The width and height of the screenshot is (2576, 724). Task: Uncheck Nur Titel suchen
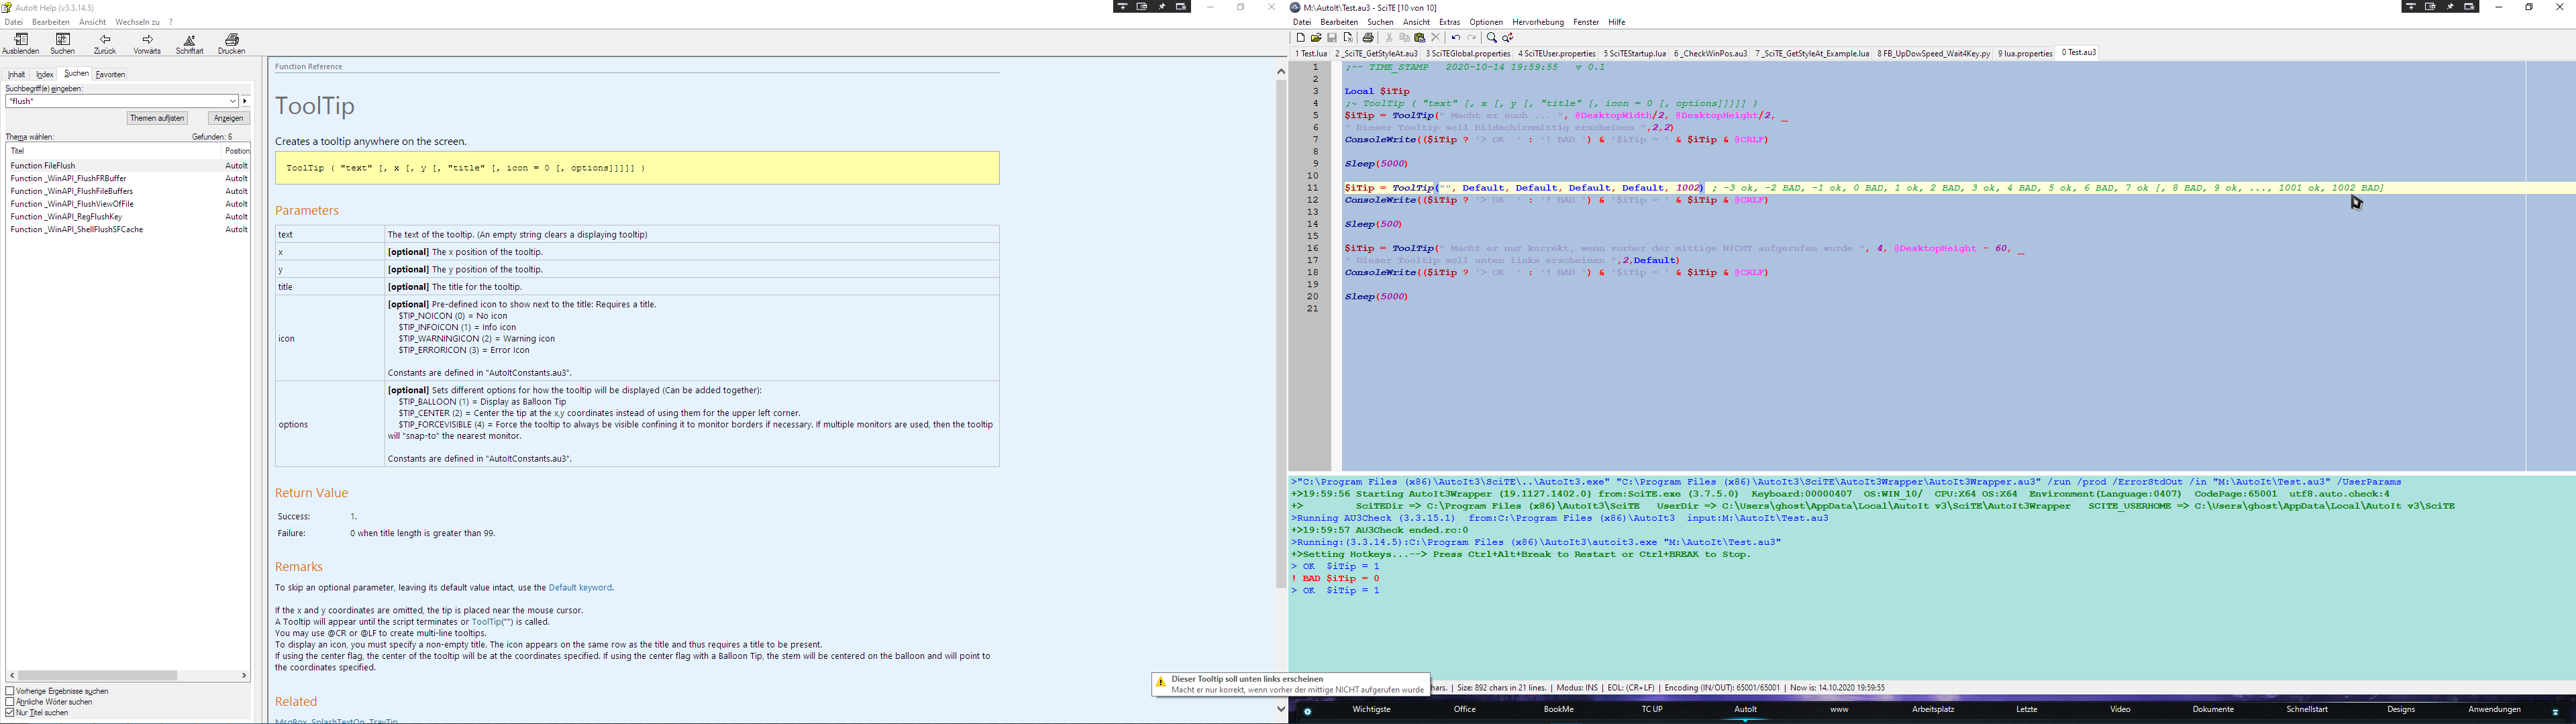pyautogui.click(x=10, y=713)
